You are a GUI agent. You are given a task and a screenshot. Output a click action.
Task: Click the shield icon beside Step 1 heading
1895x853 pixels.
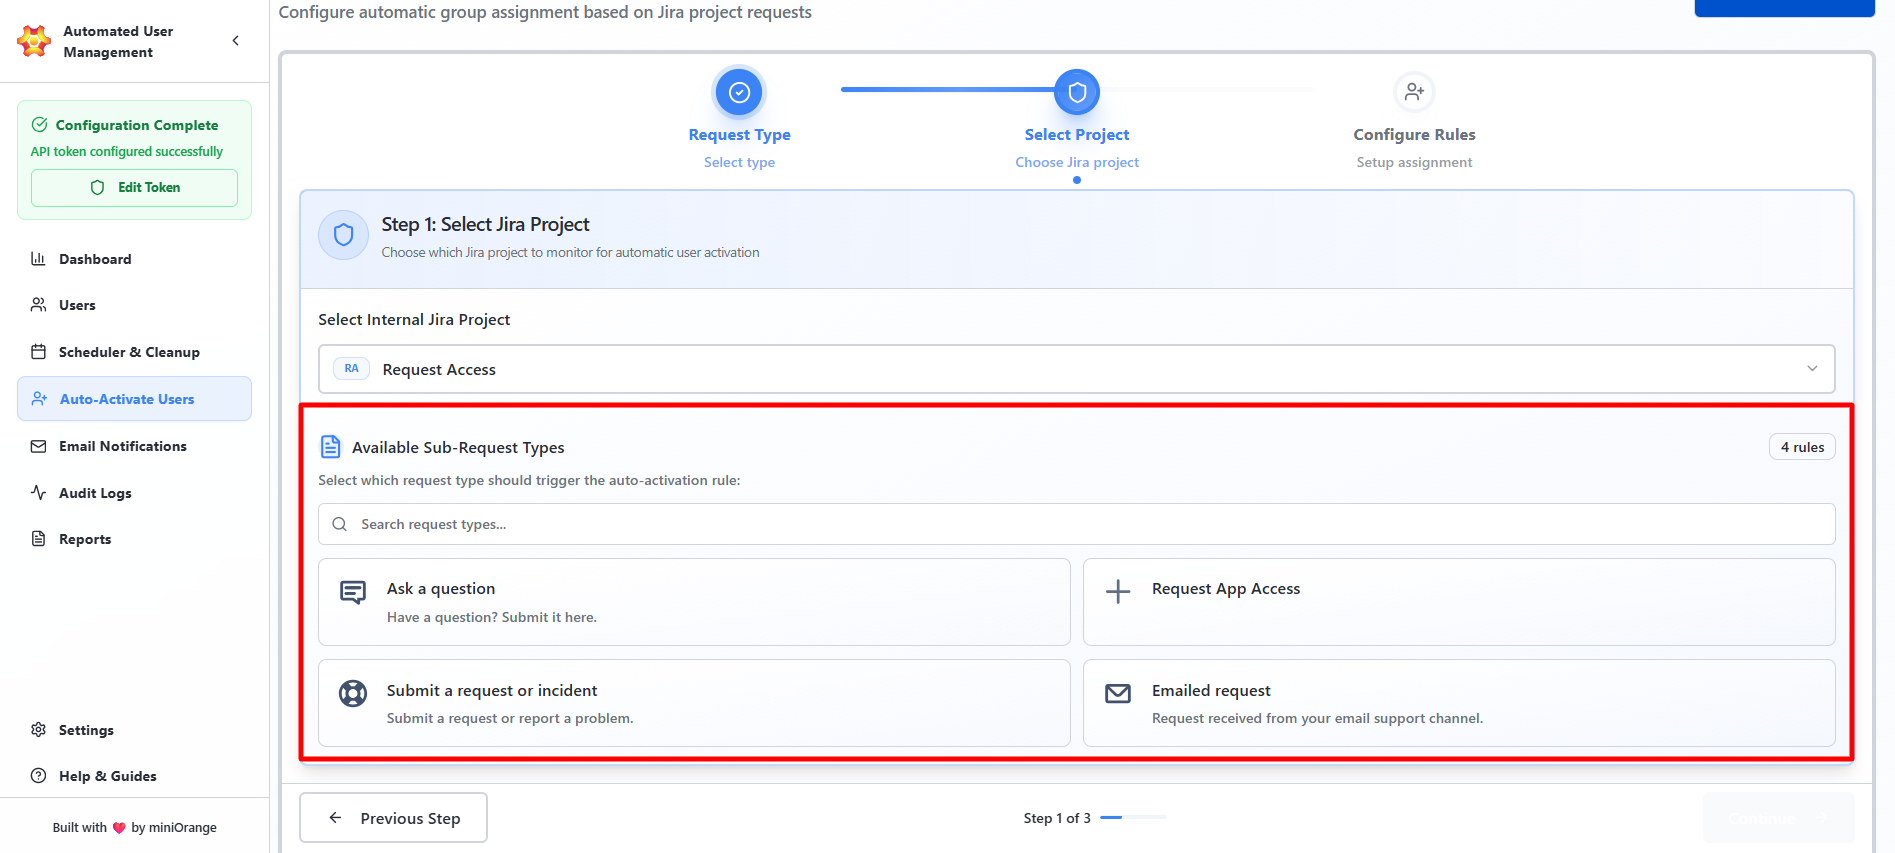343,235
